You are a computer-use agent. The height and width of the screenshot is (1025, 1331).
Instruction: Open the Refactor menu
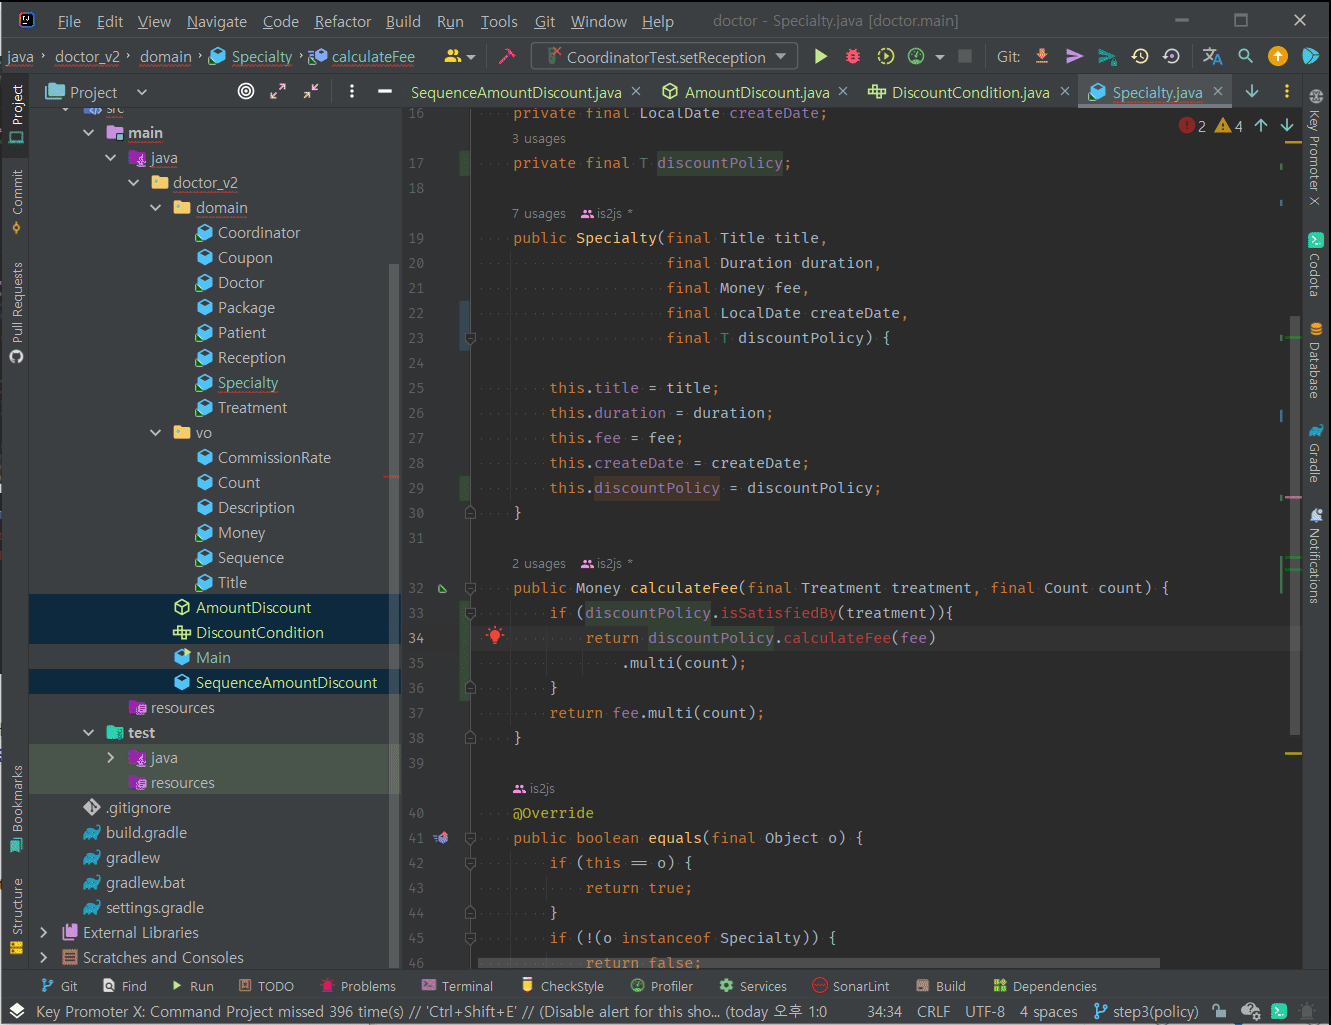tap(342, 21)
